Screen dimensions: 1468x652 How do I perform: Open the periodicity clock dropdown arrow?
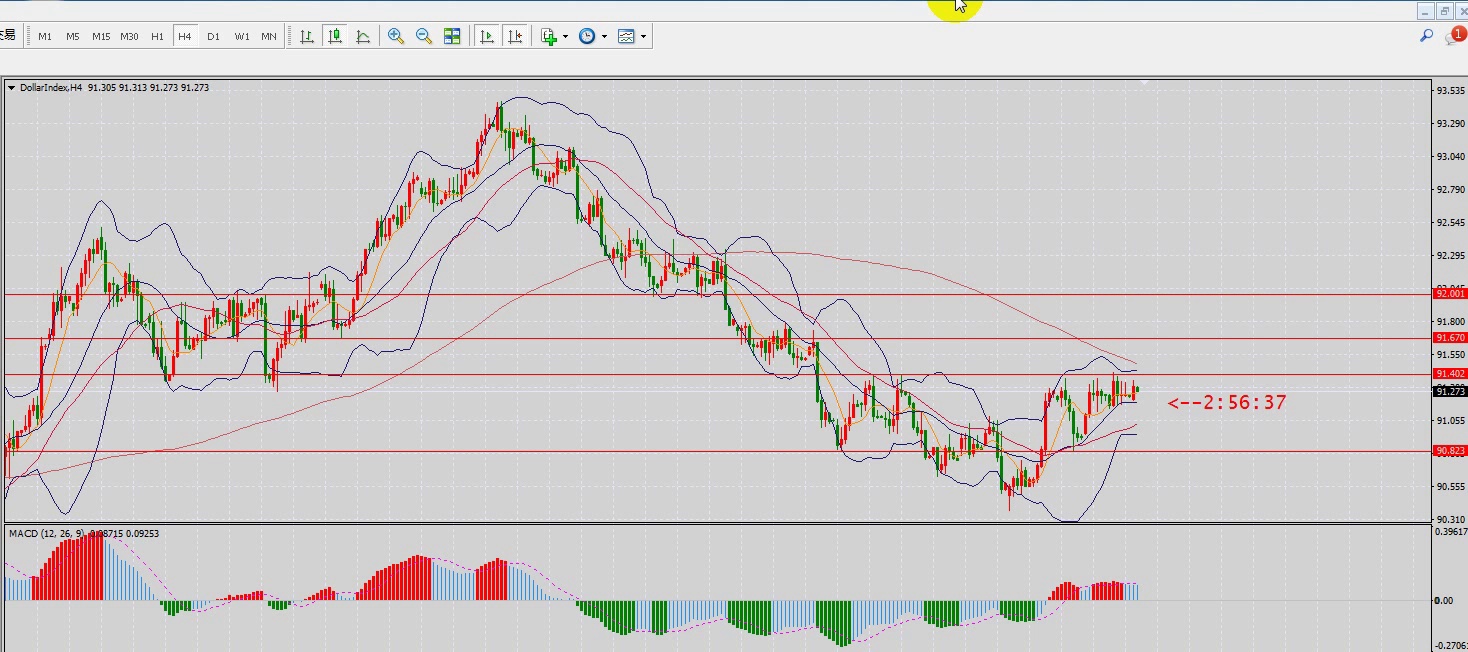[x=604, y=37]
